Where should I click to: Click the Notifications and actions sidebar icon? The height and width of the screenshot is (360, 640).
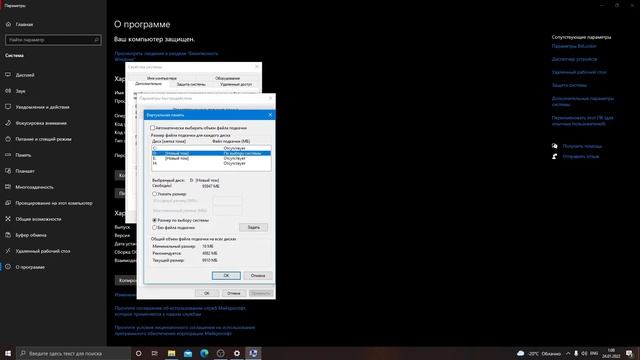coord(8,107)
